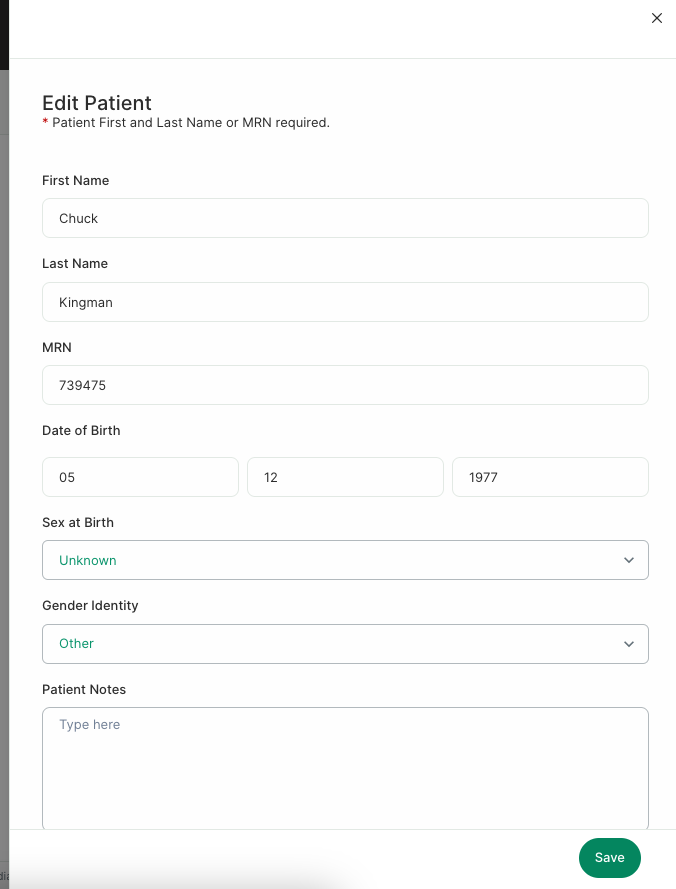Expand the chevron arrow in Sex at Birth
This screenshot has height=889, width=676.
point(628,560)
